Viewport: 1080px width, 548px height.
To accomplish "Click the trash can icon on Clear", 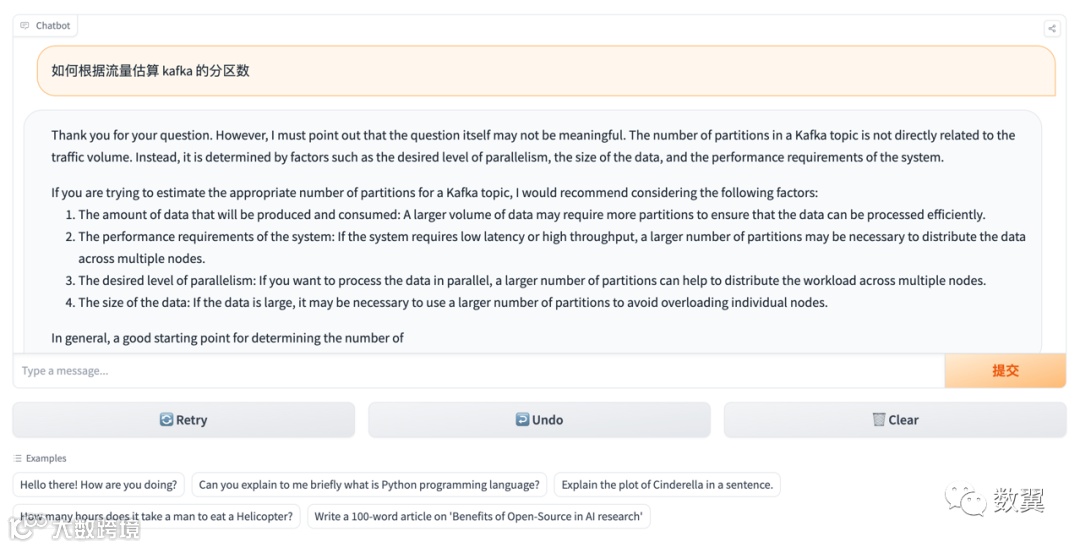I will 878,420.
